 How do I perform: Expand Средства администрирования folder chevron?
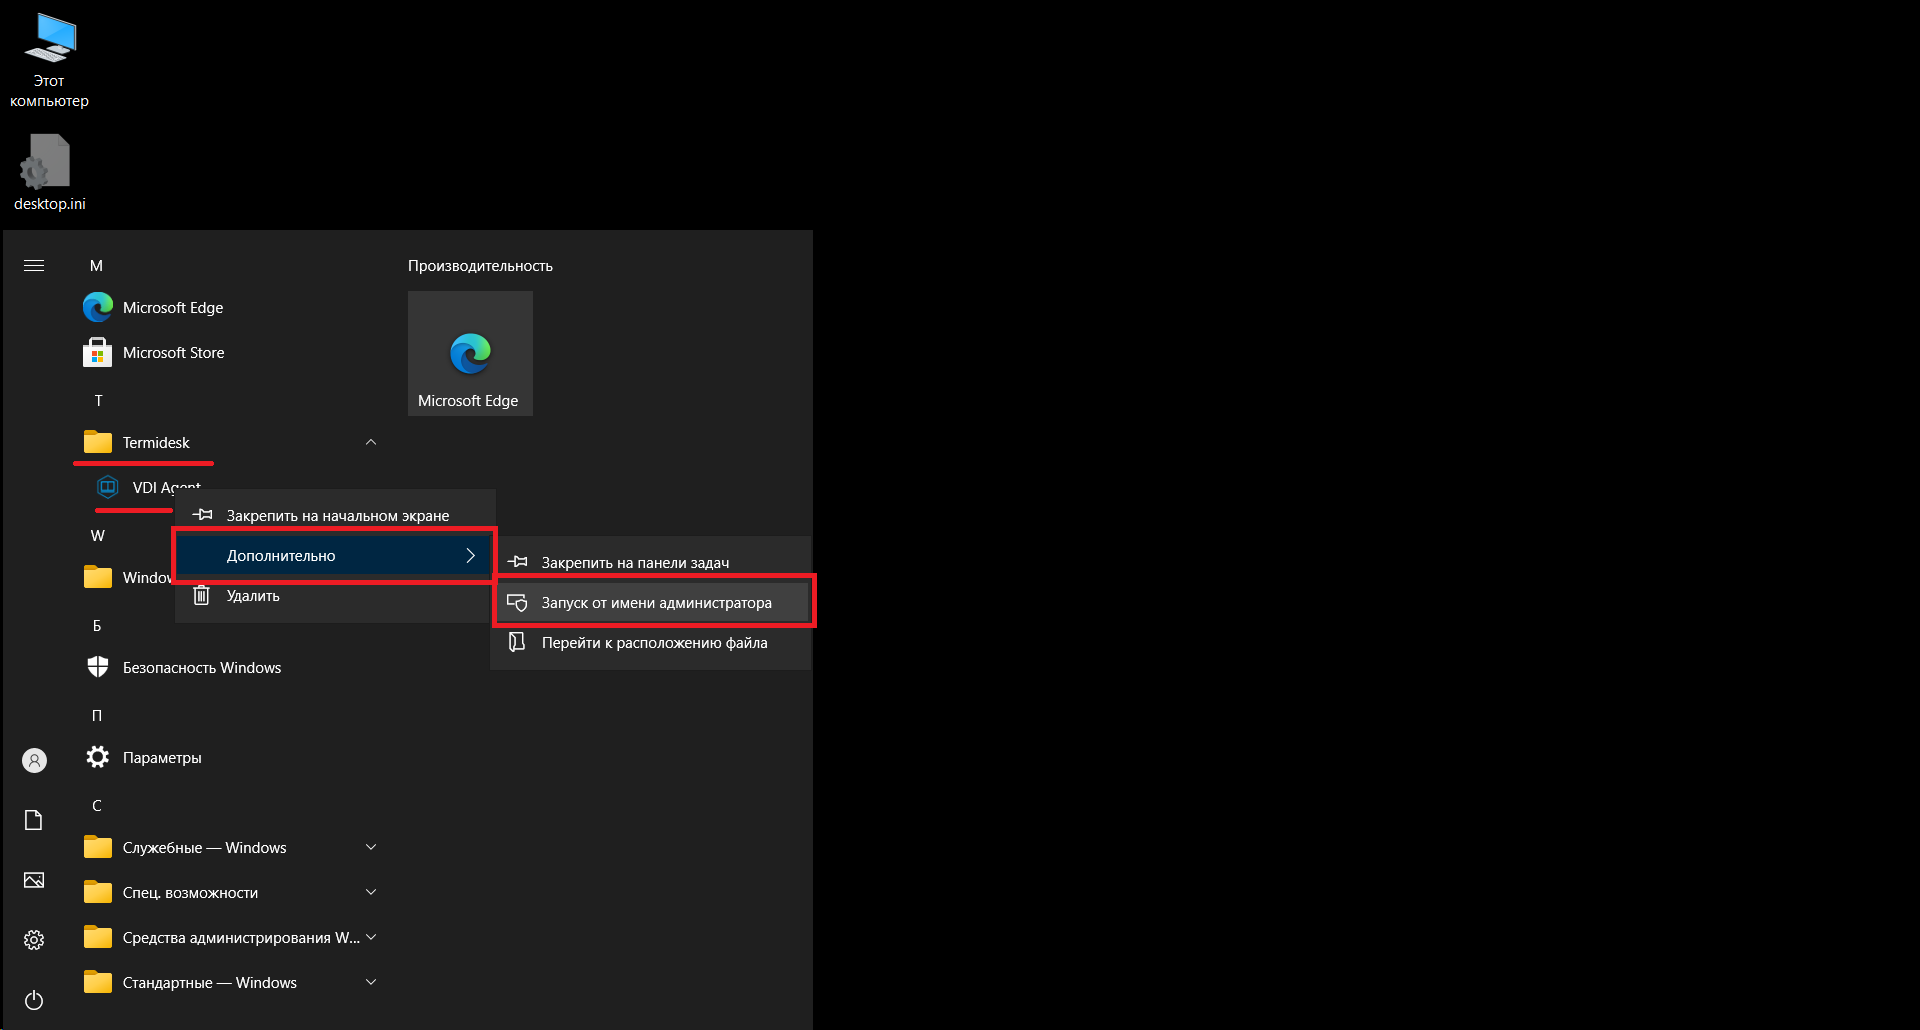[371, 937]
